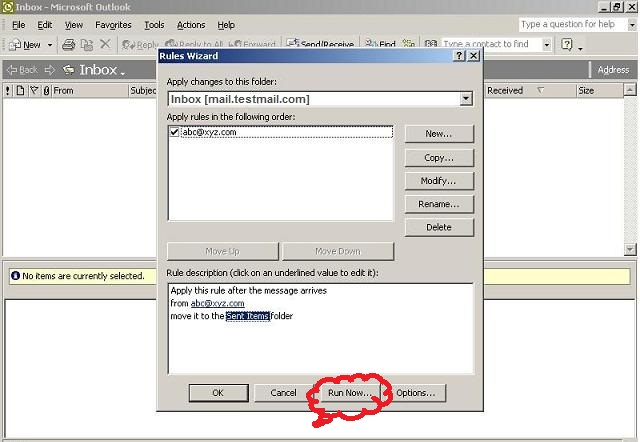640x442 pixels.
Task: Click message list scroll down arrow
Action: 630,249
